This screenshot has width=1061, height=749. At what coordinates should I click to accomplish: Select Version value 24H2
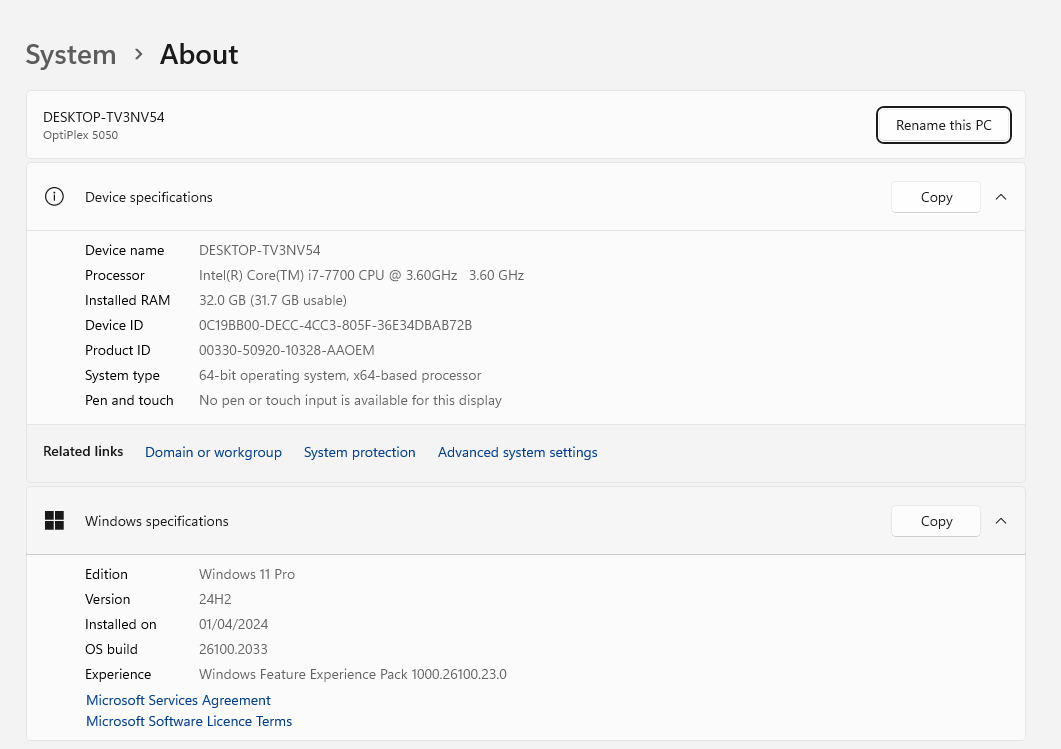coord(215,599)
